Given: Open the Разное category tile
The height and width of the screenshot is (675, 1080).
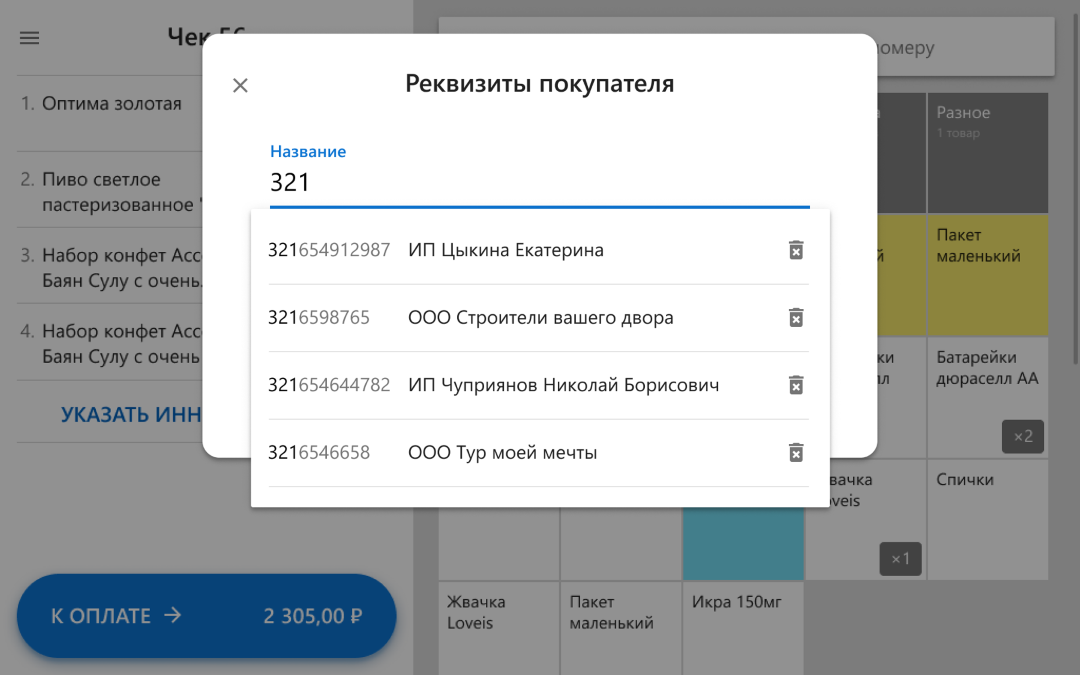Looking at the screenshot, I should click(x=987, y=152).
